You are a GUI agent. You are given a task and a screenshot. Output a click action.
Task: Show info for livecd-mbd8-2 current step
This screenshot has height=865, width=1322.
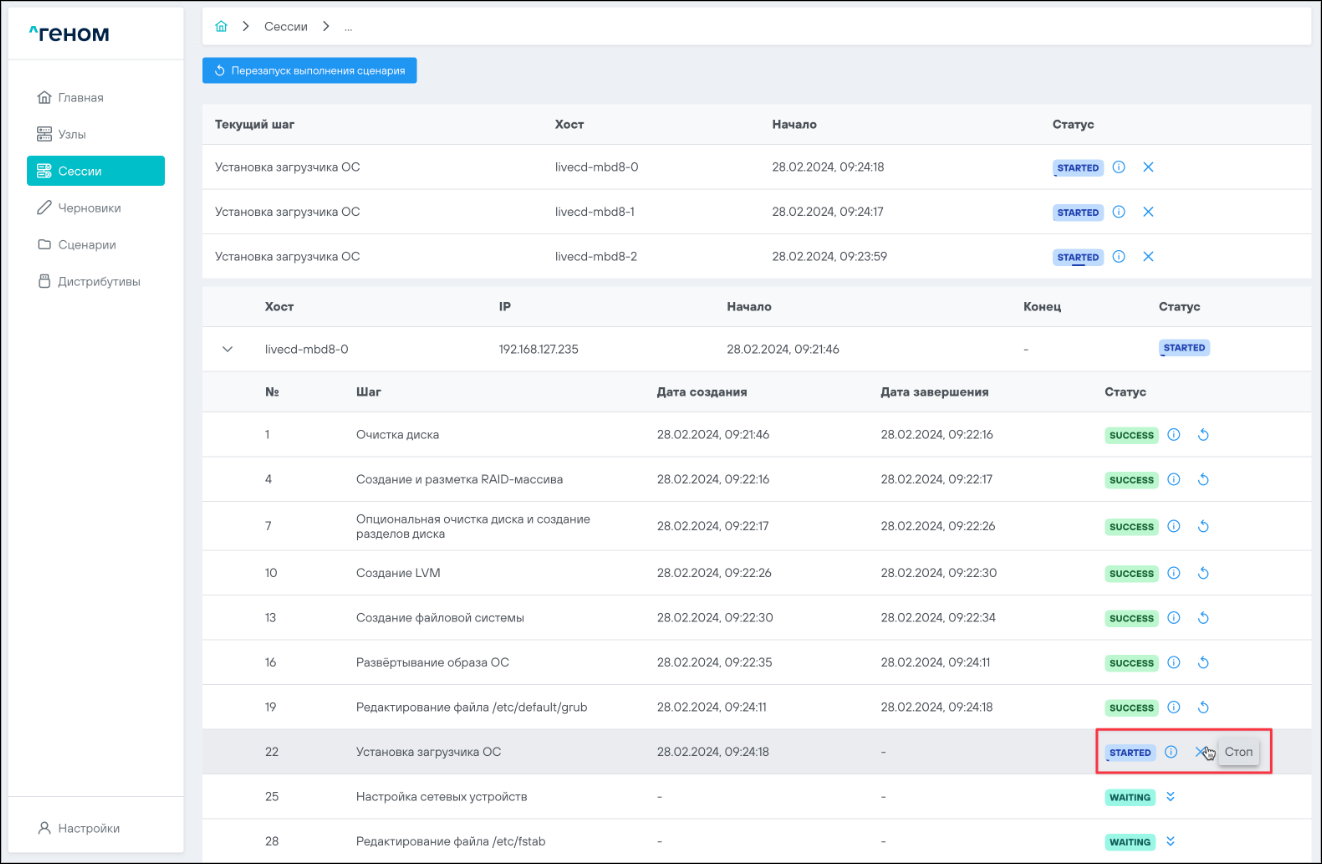coord(1119,257)
